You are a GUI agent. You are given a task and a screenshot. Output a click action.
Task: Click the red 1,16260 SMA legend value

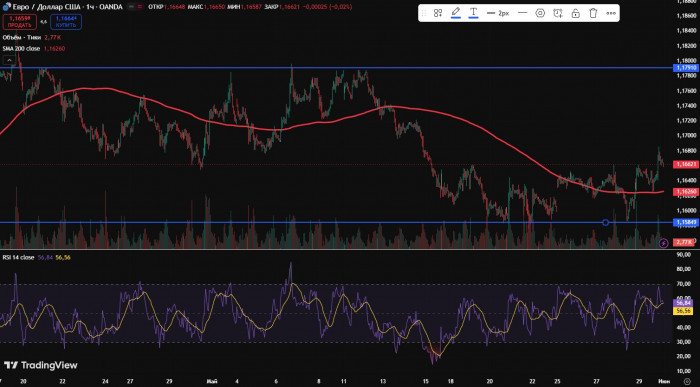tap(54, 49)
